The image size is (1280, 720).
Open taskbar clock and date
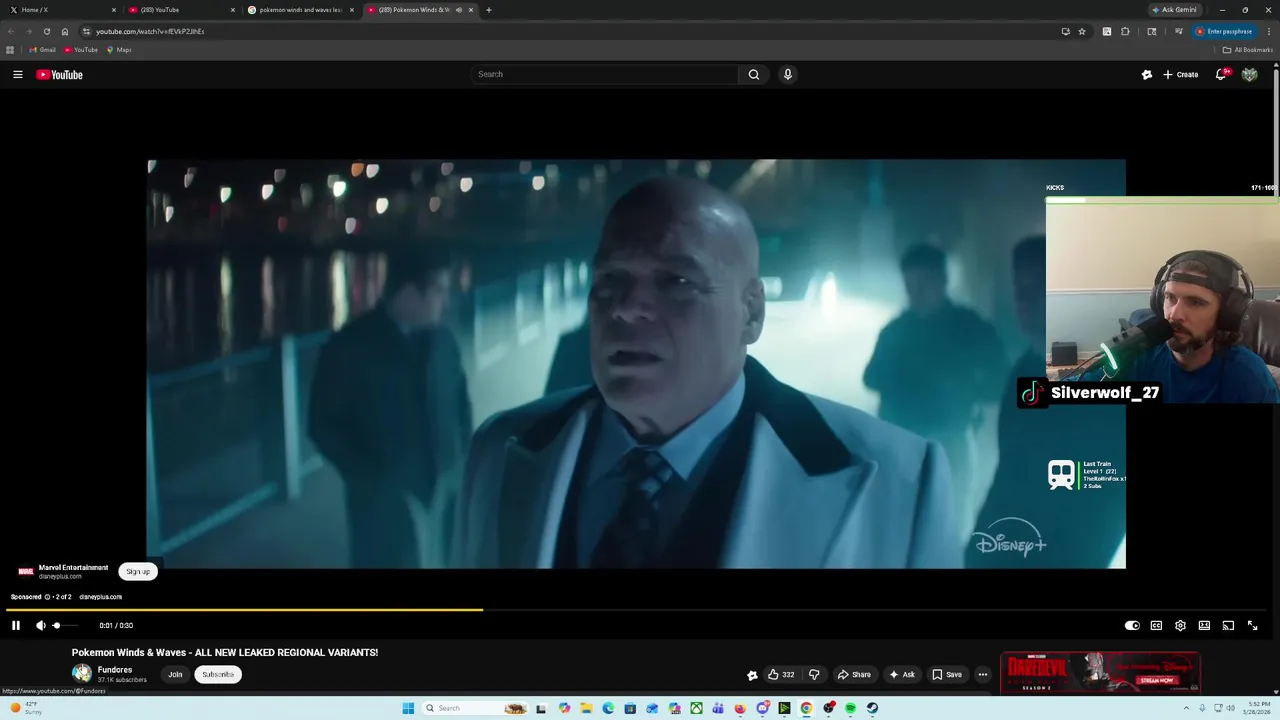click(1257, 708)
